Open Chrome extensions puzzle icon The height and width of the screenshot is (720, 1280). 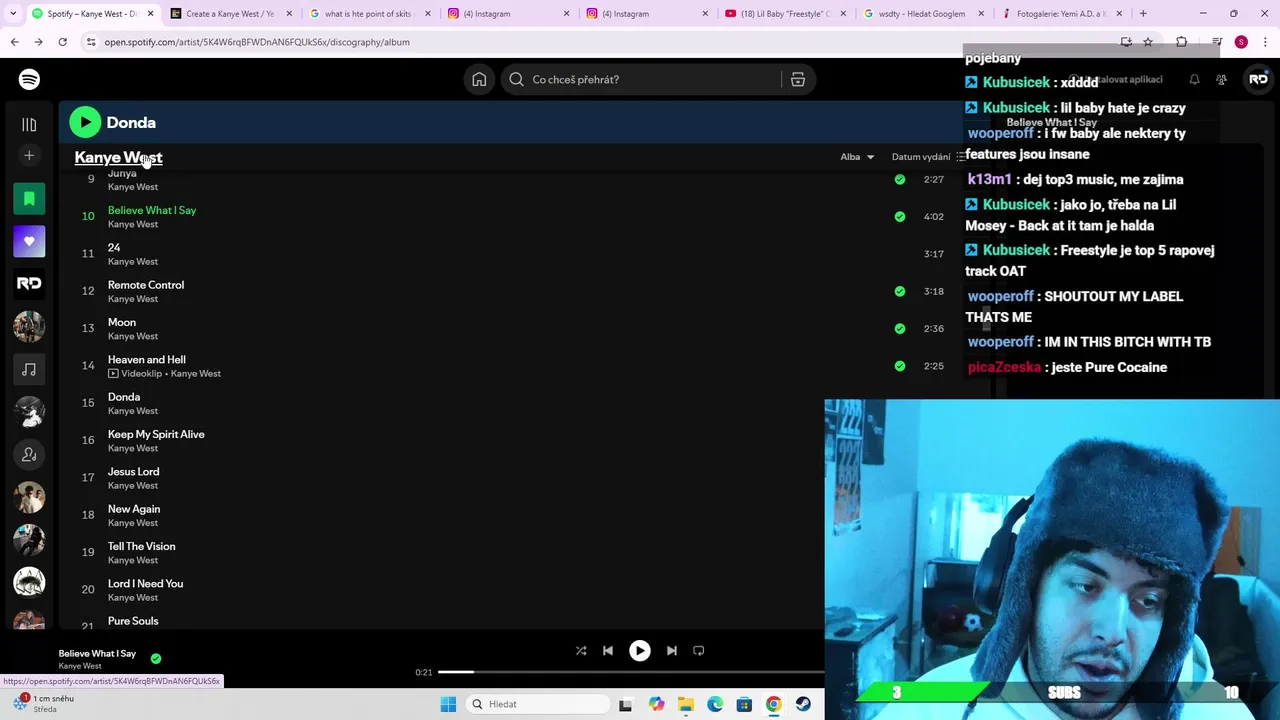(x=1181, y=42)
